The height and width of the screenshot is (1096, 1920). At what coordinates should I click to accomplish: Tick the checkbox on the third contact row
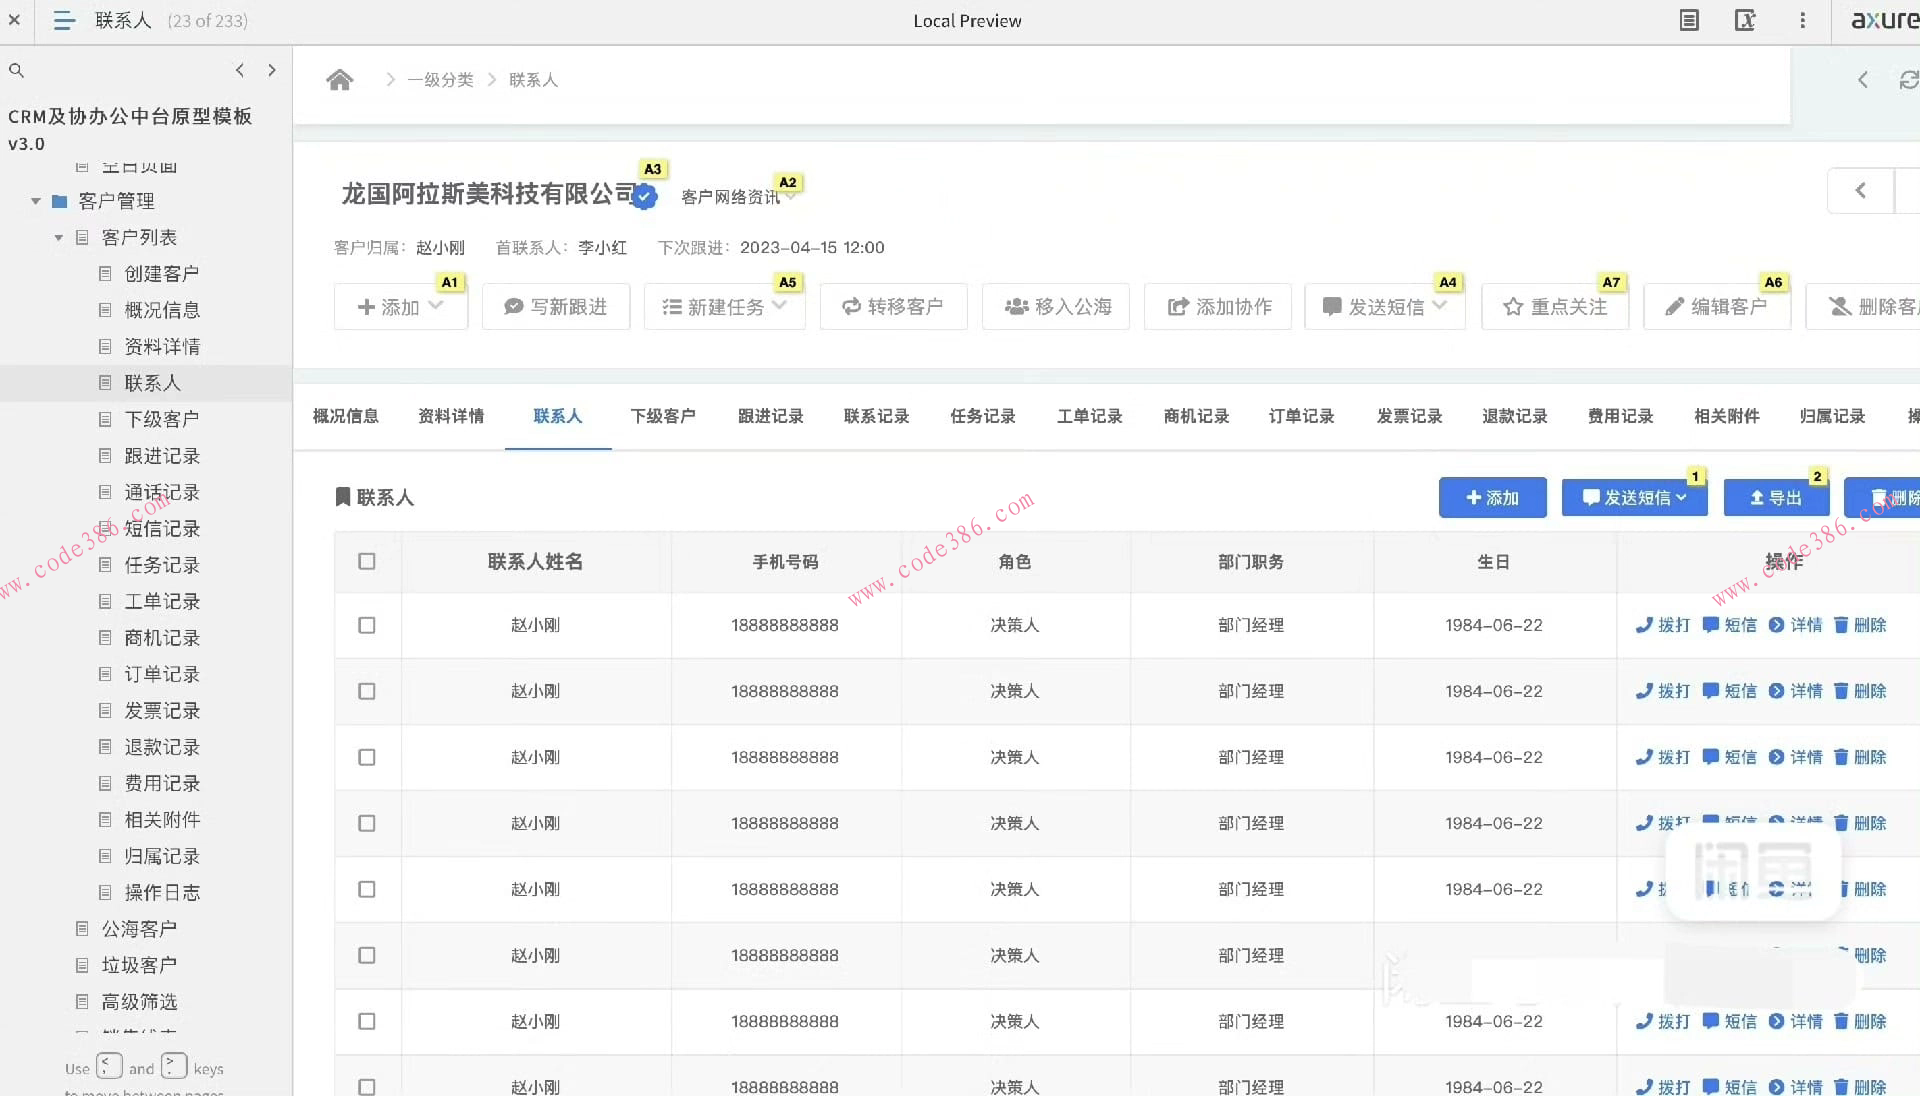coord(367,757)
